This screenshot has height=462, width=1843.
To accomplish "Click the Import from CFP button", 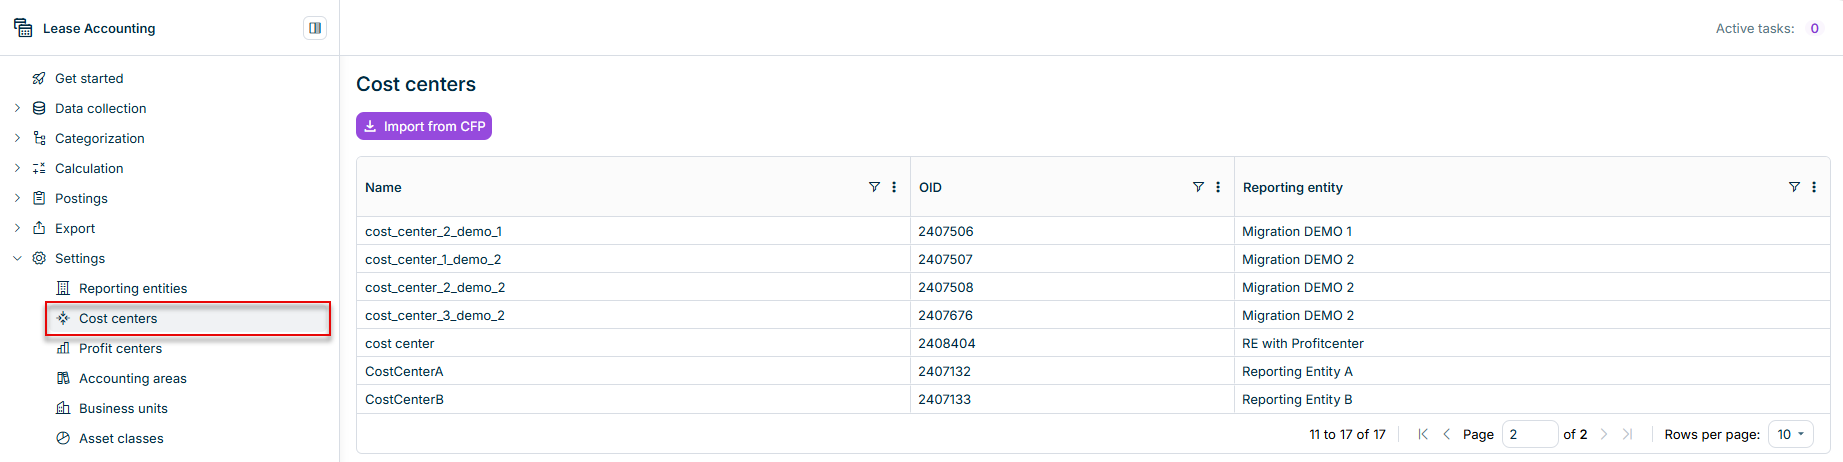I will [x=424, y=126].
